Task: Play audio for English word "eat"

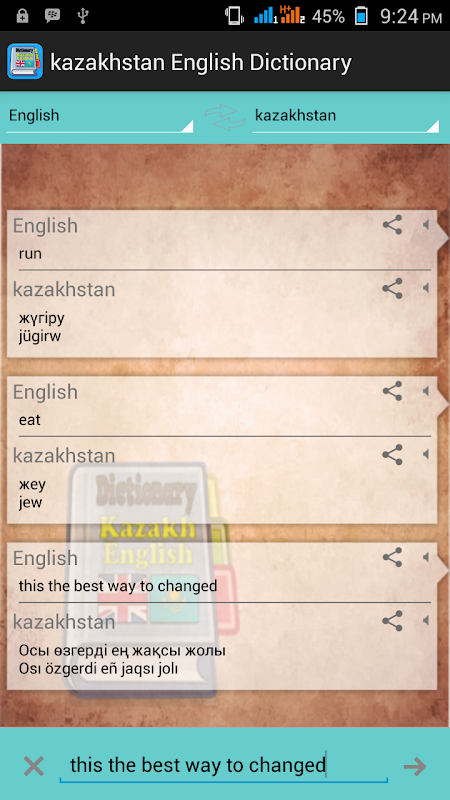Action: [x=426, y=391]
